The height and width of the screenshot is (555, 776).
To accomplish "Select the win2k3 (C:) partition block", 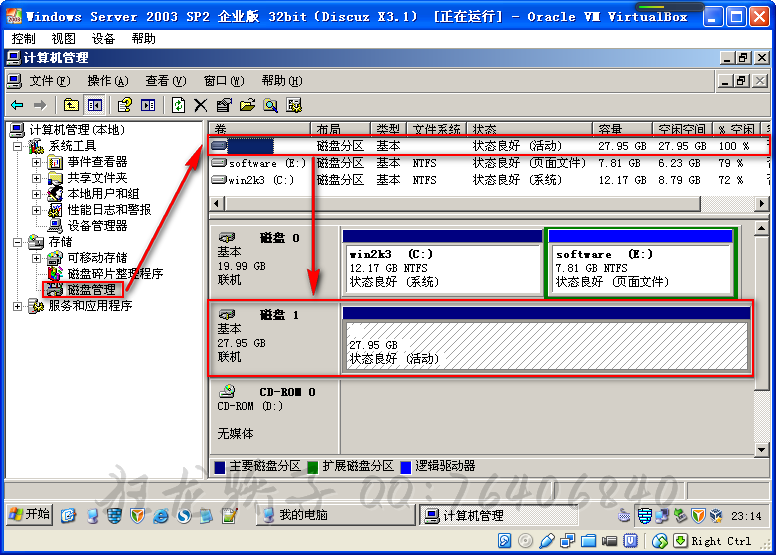I will click(x=442, y=263).
